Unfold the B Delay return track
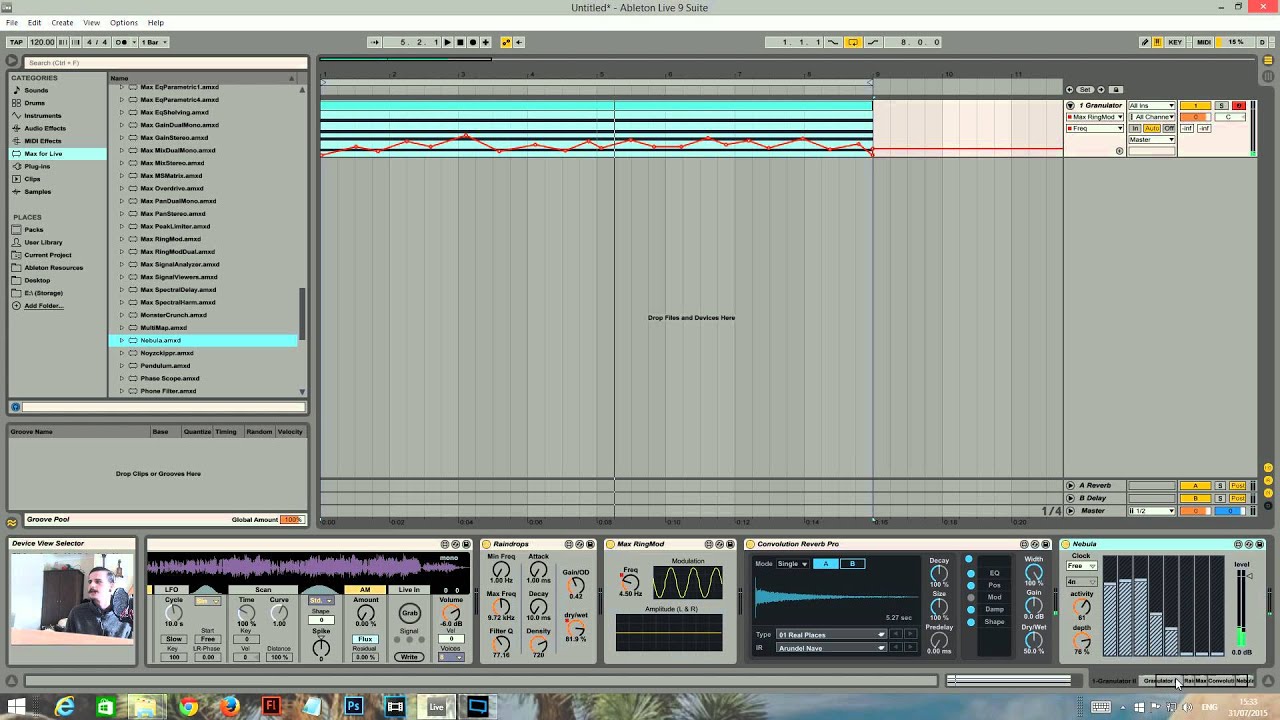1280x720 pixels. [x=1070, y=498]
